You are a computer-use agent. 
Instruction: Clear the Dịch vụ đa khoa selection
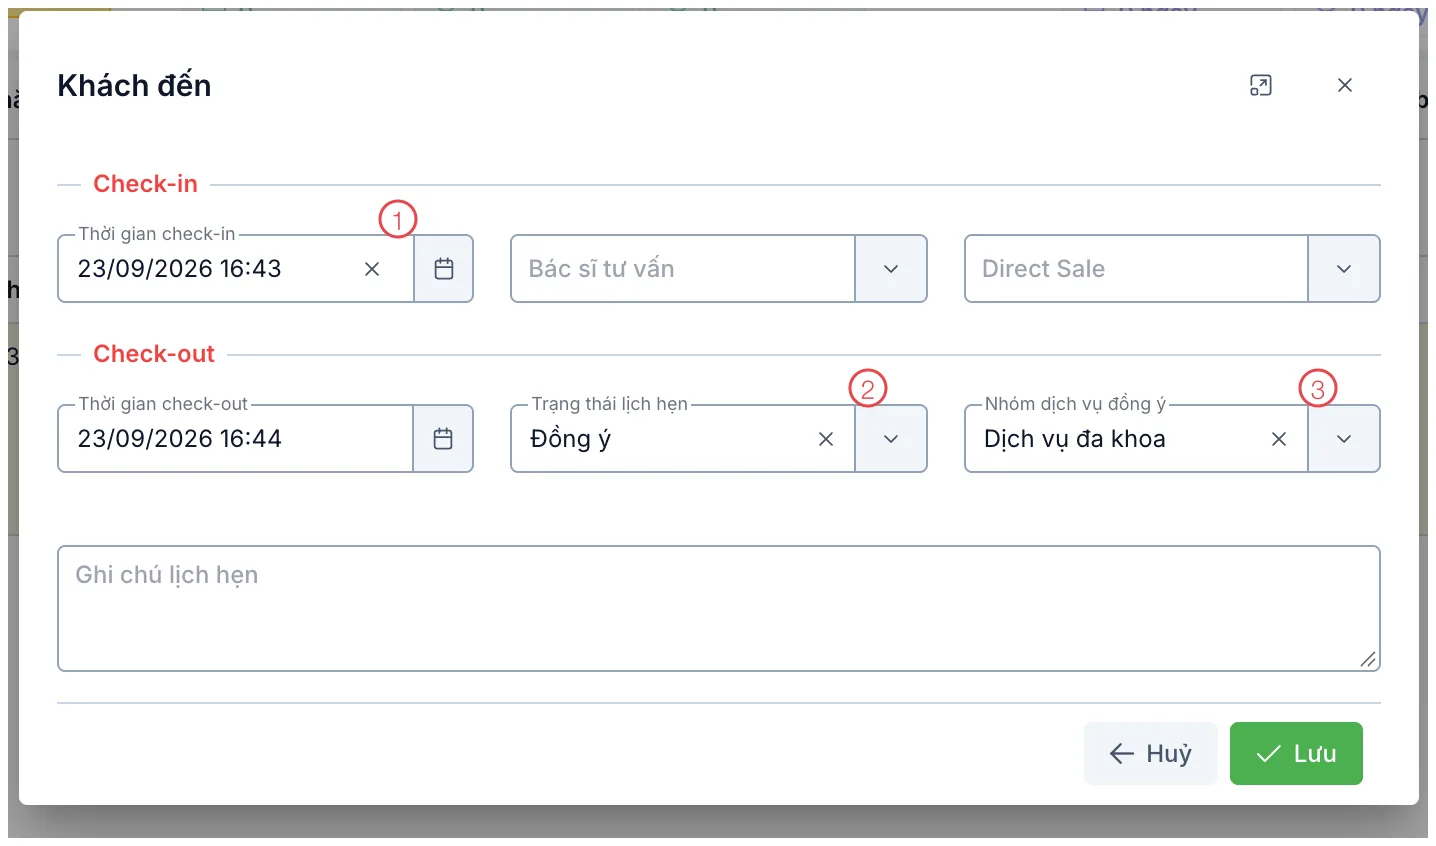[1279, 439]
